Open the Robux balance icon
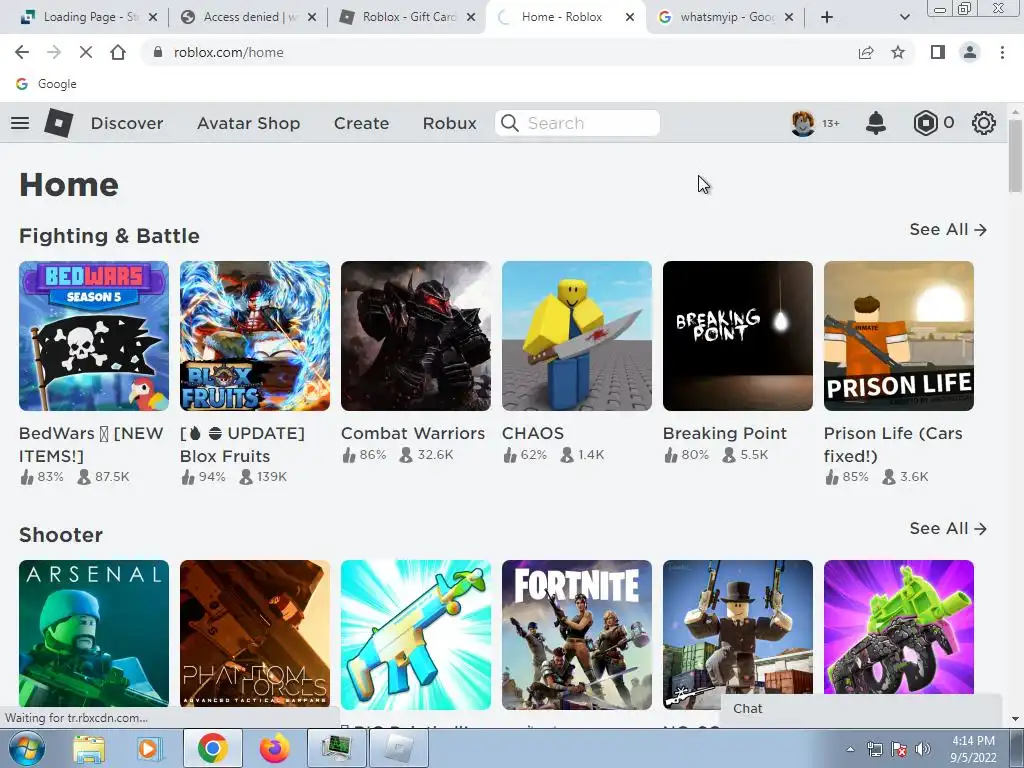 [925, 123]
